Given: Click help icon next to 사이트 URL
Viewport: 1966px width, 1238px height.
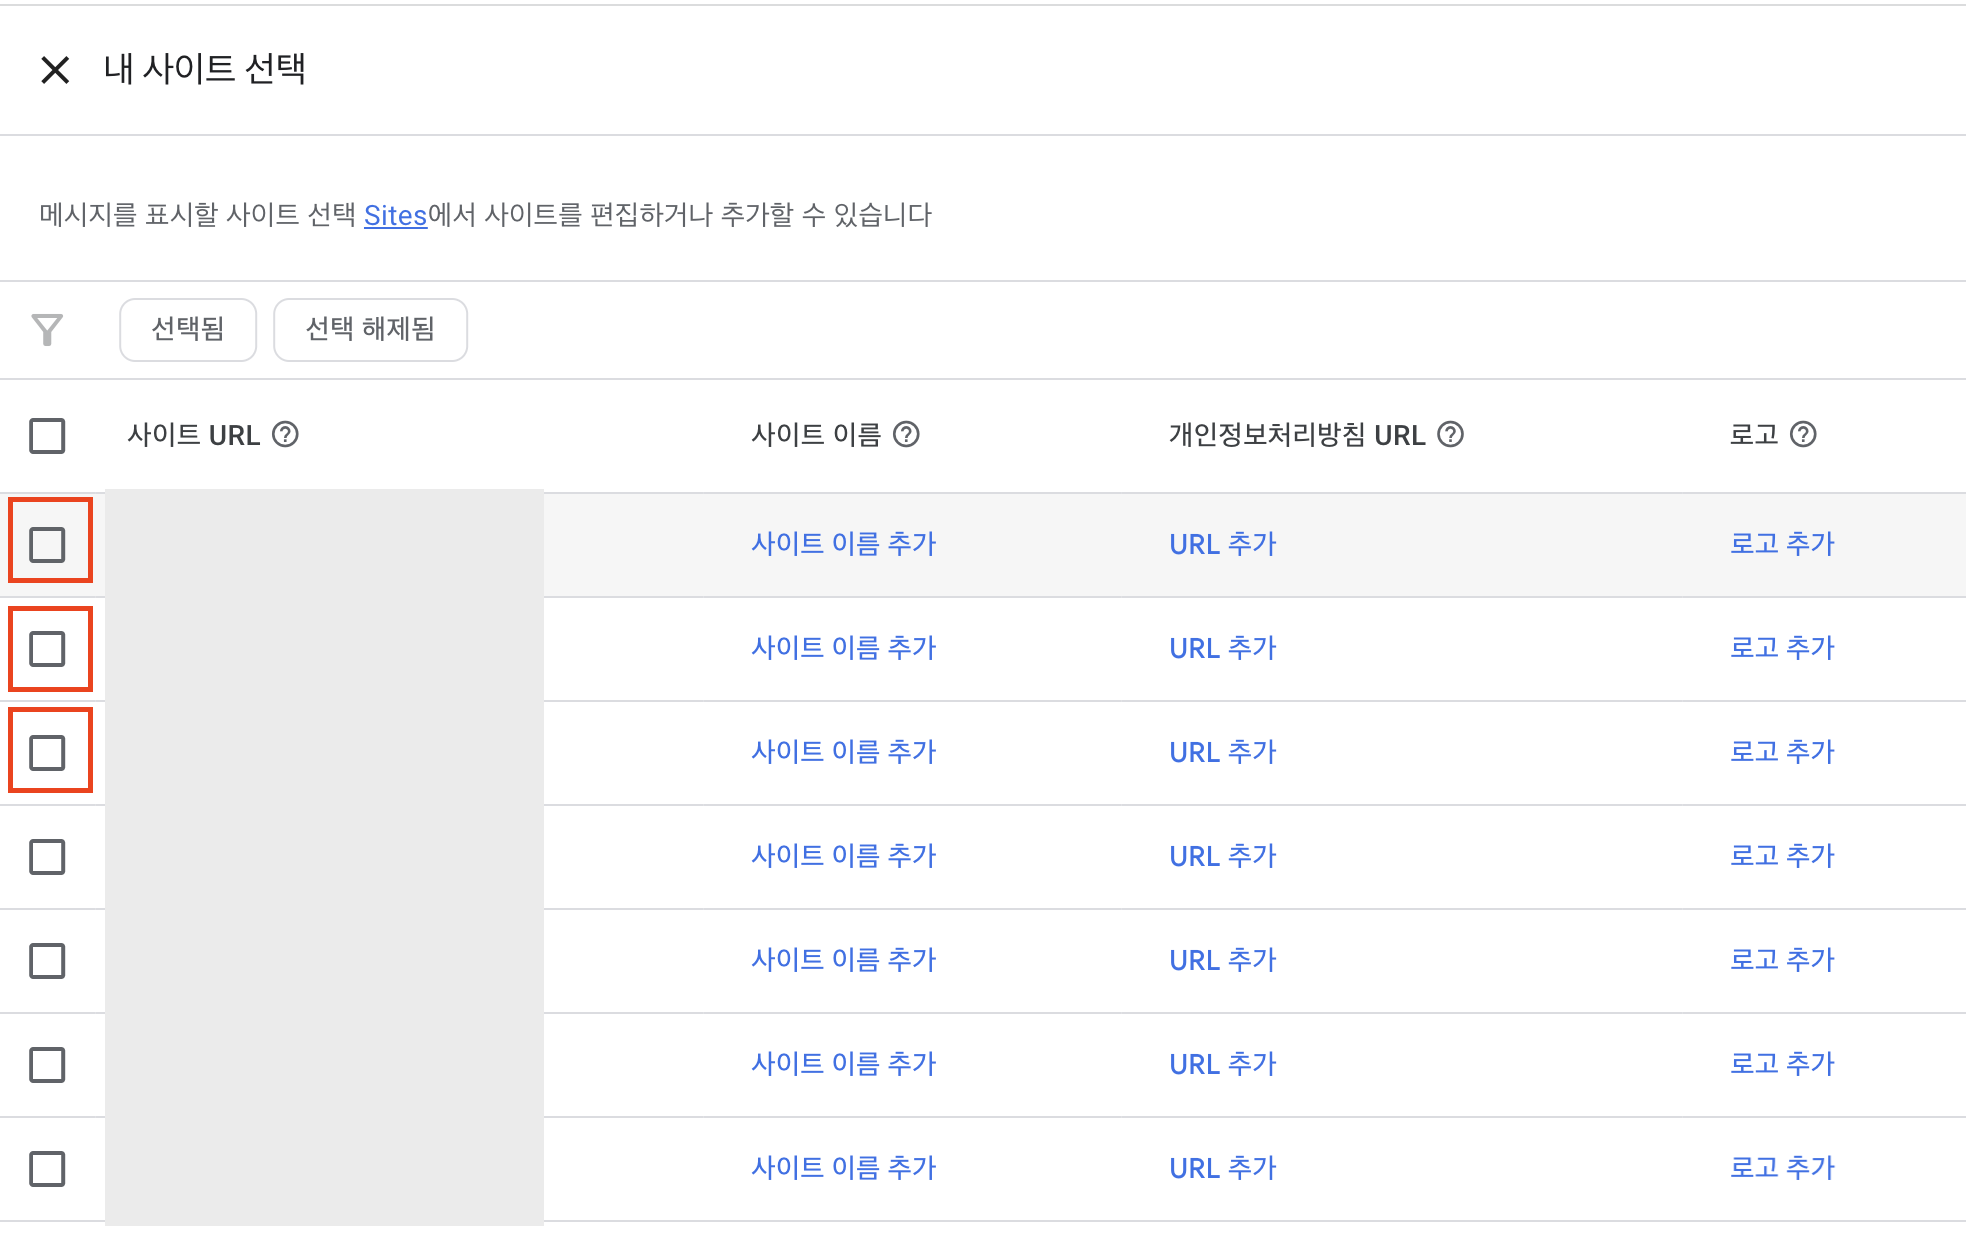Looking at the screenshot, I should click(x=285, y=435).
